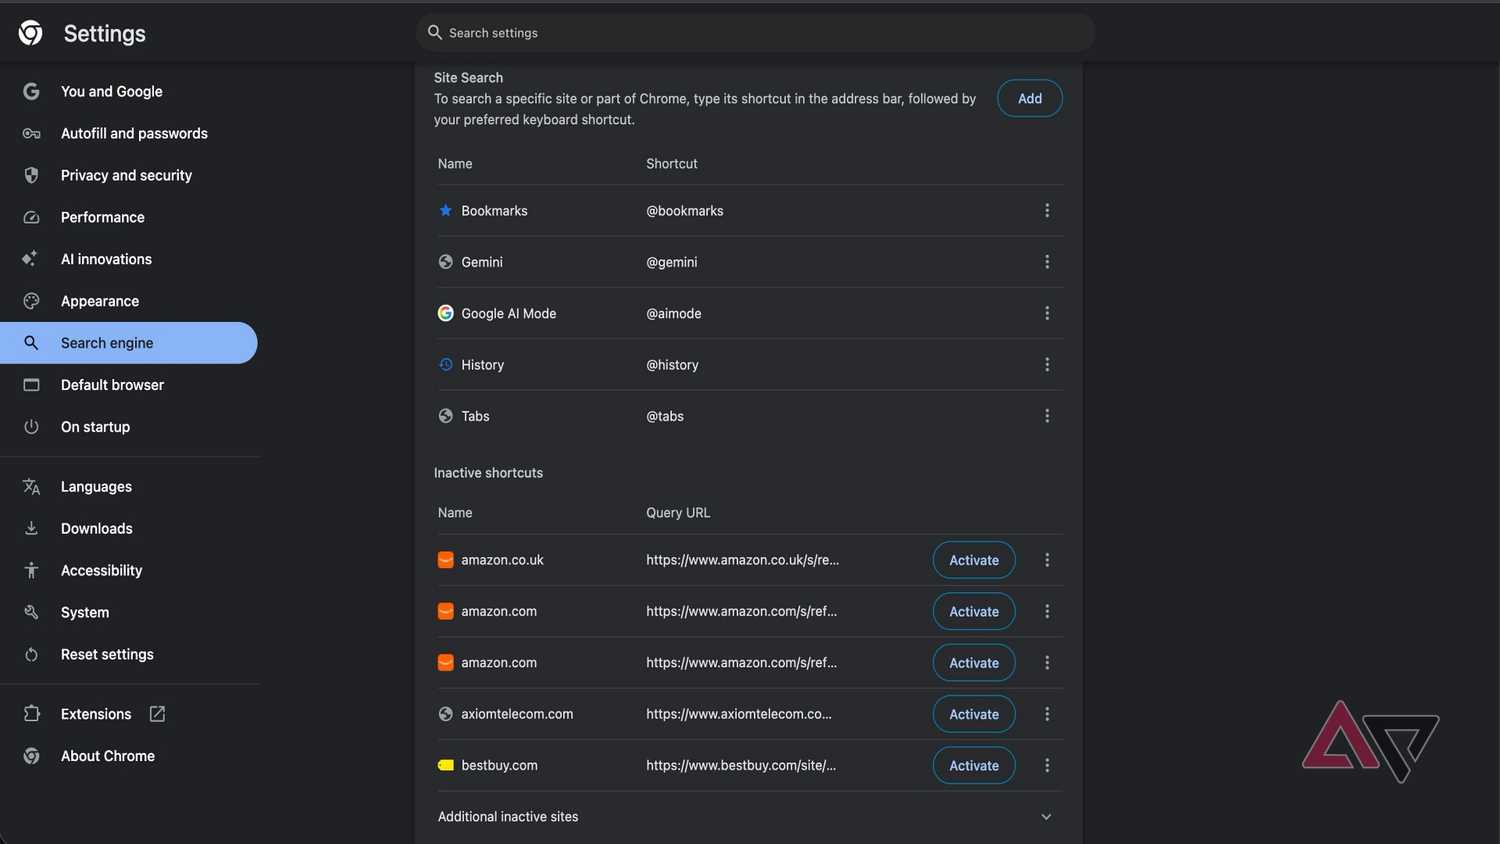1500x844 pixels.
Task: Click the axiomtelecom.com query URL text
Action: (x=739, y=714)
